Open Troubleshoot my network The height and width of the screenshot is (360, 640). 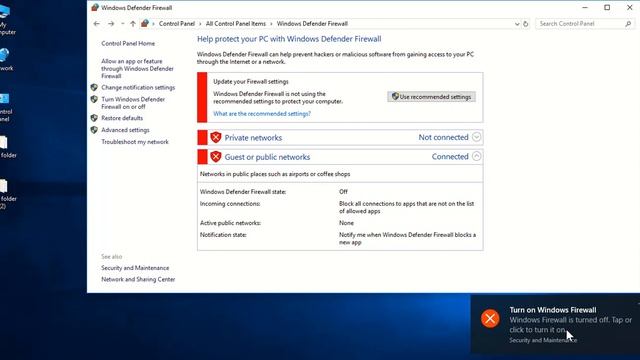135,142
